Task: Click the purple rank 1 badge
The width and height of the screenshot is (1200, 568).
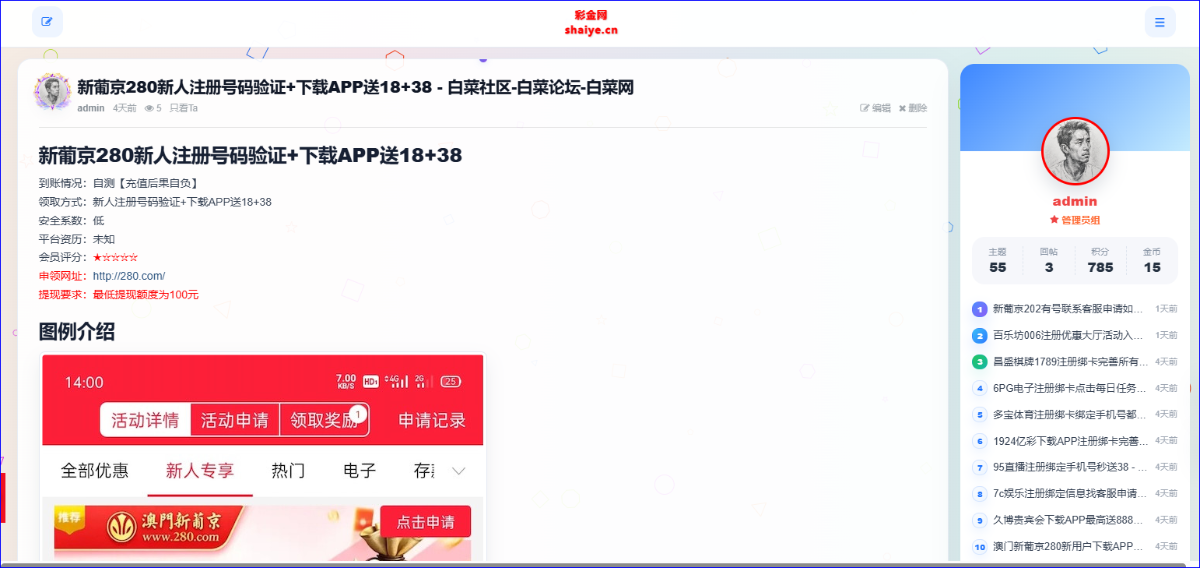Action: pos(980,309)
